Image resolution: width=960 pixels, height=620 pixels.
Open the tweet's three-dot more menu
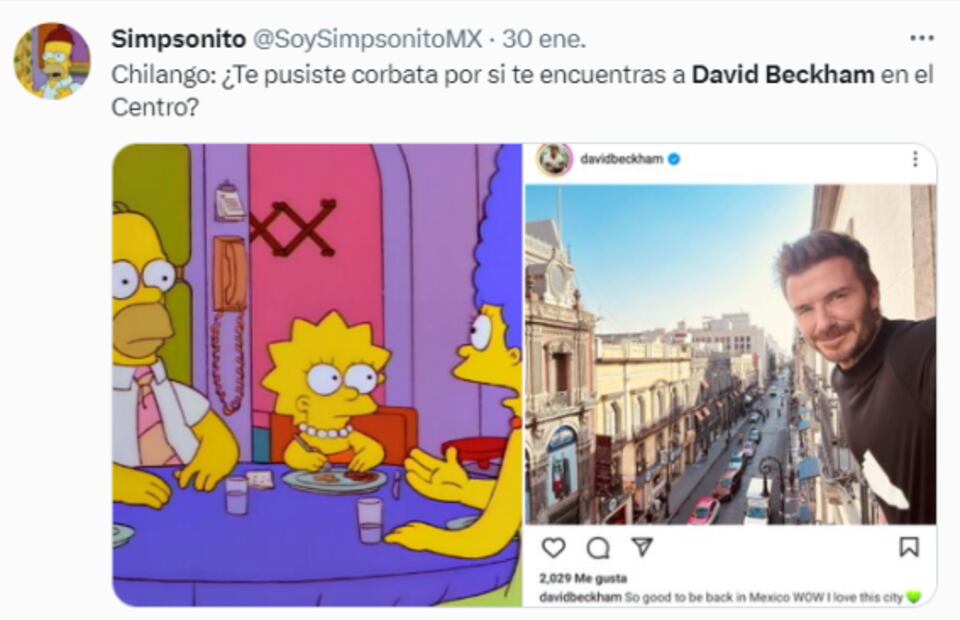pos(921,39)
